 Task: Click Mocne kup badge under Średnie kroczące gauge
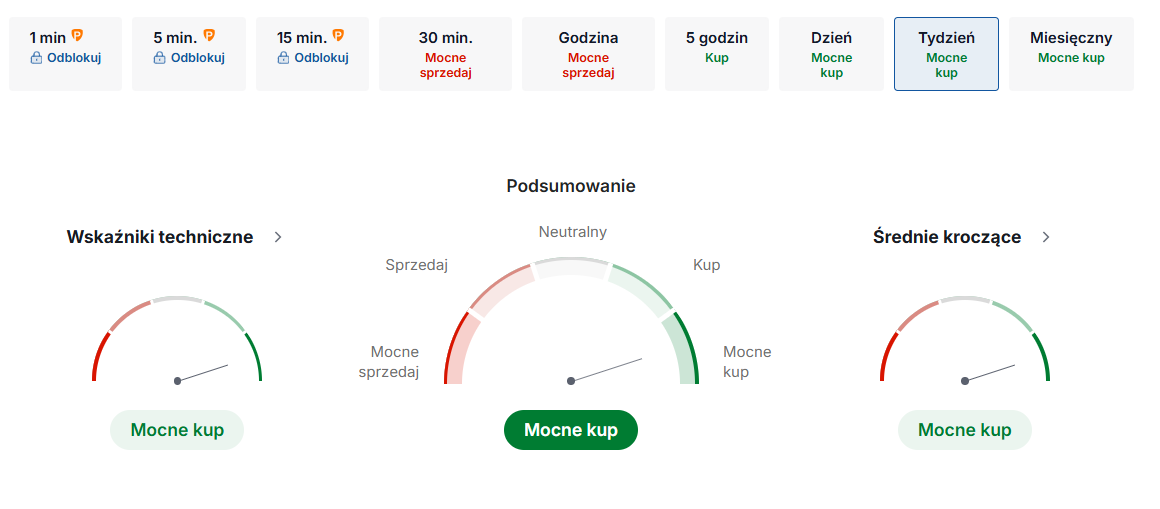pyautogui.click(x=964, y=430)
